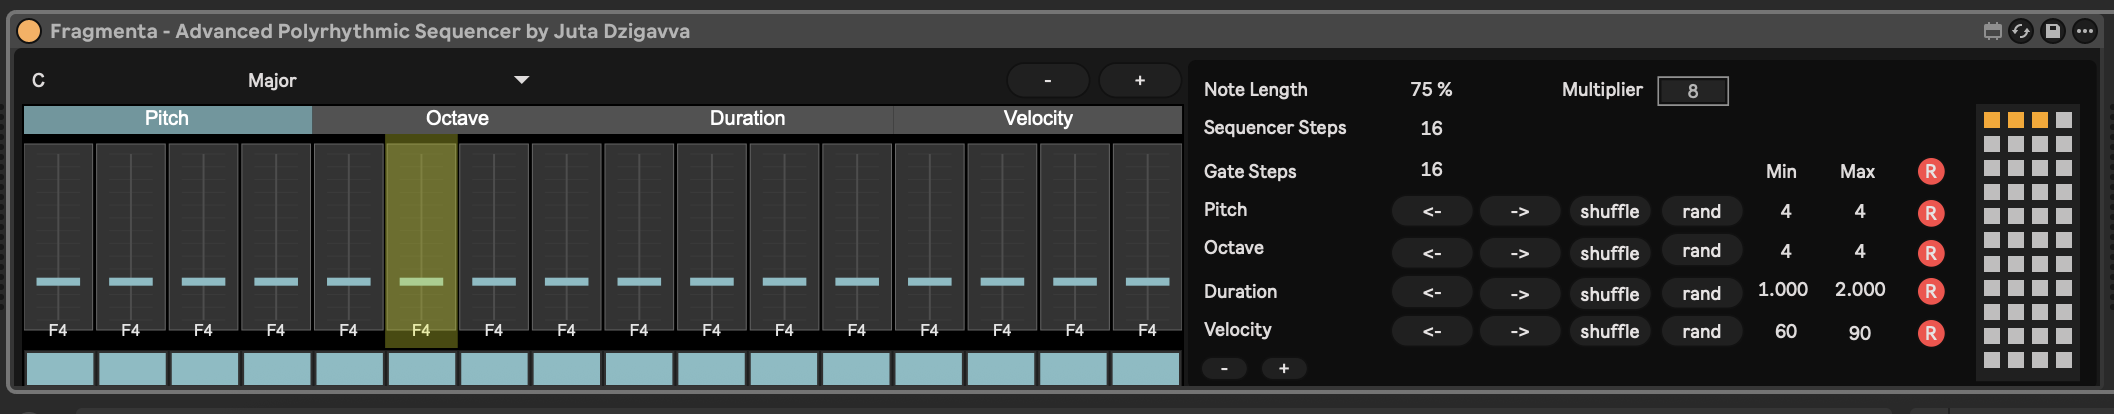The width and height of the screenshot is (2114, 414).
Task: Click the save preset floppy disk icon
Action: click(x=2053, y=31)
